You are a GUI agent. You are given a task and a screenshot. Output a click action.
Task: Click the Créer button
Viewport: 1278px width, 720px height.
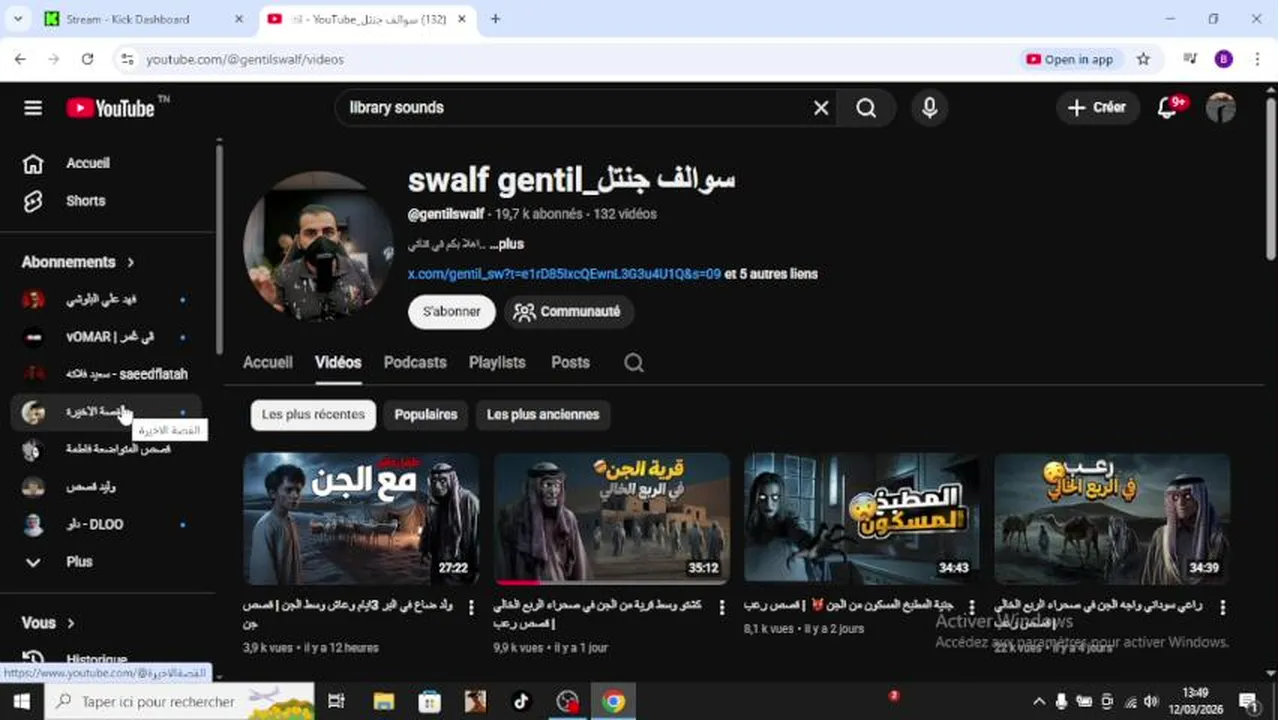[x=1097, y=108]
